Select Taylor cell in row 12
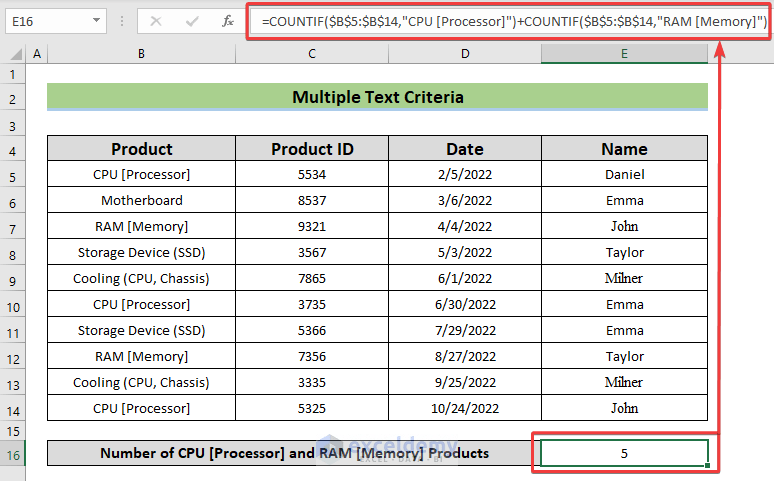Image resolution: width=774 pixels, height=481 pixels. click(624, 356)
